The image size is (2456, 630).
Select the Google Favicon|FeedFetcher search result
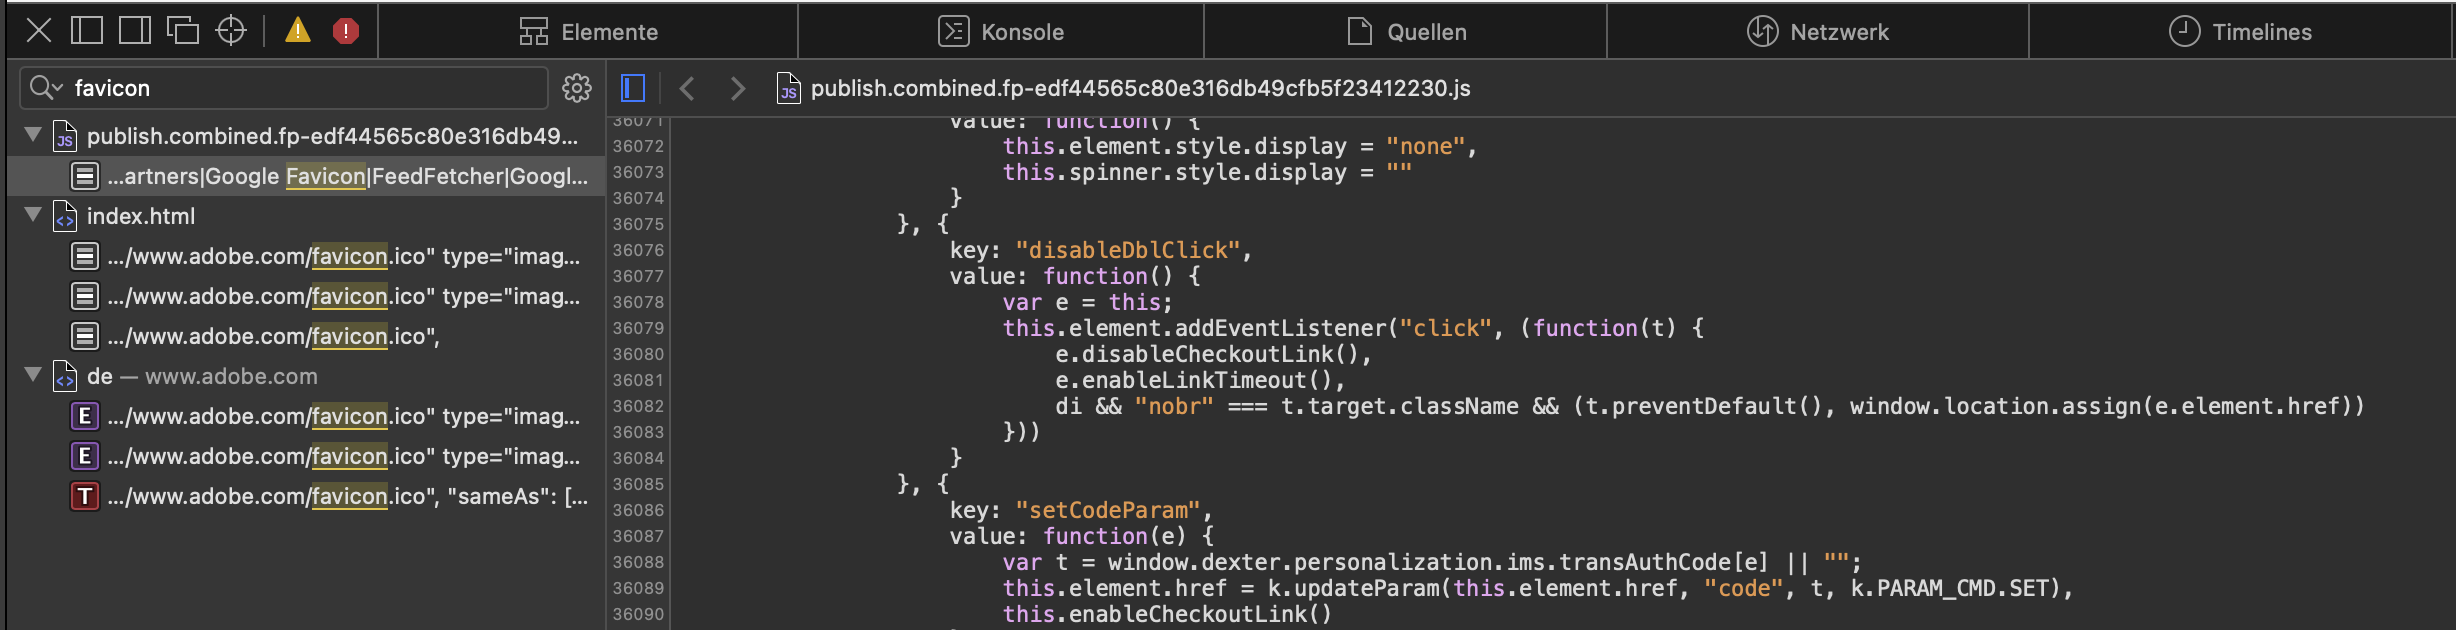tap(347, 176)
